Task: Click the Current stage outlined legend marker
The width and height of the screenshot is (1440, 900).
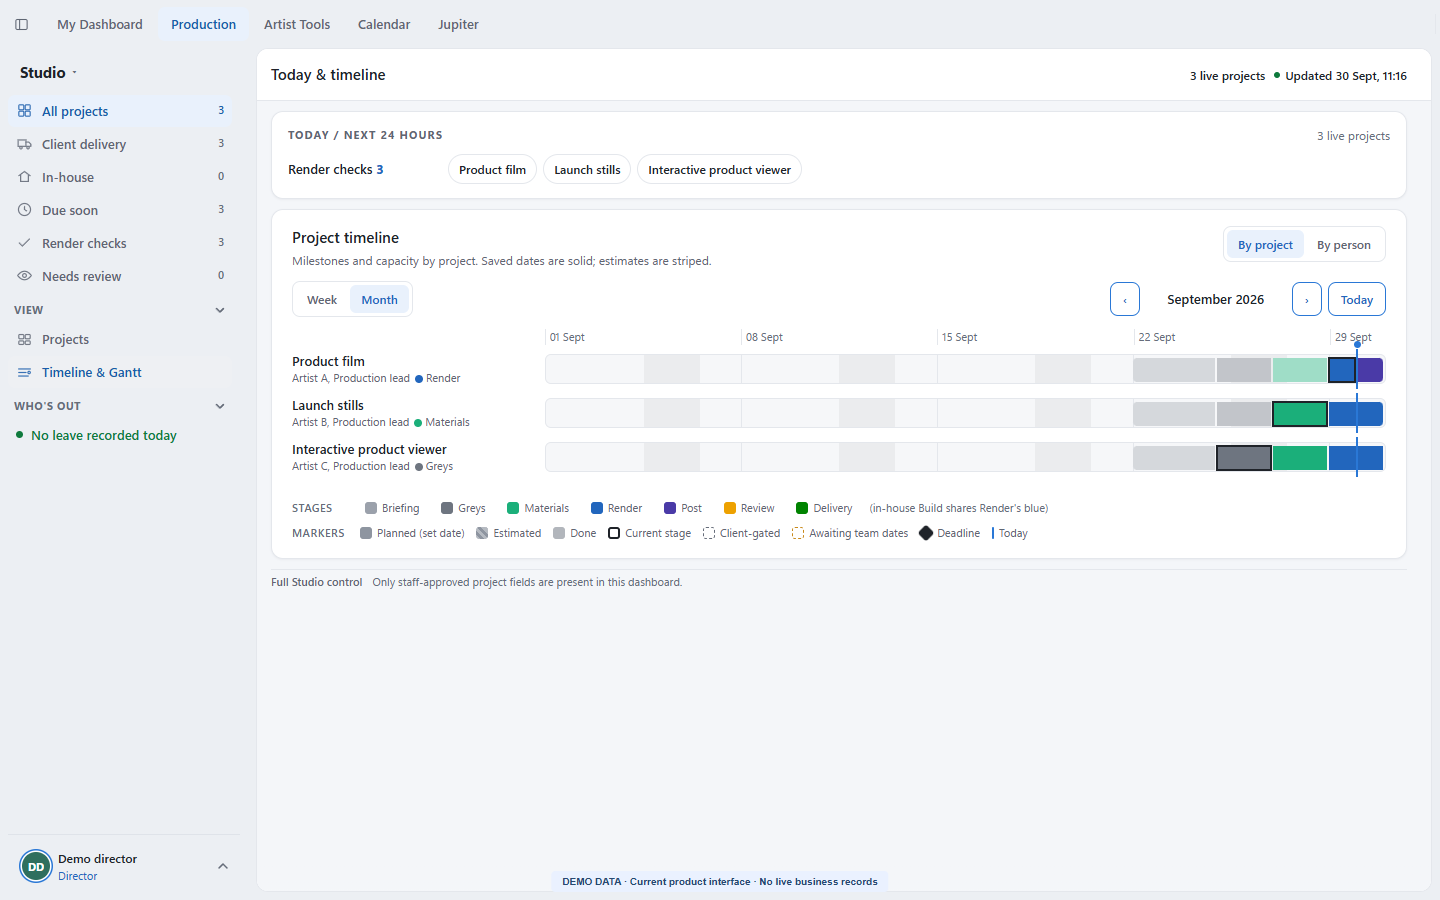Action: pyautogui.click(x=614, y=533)
